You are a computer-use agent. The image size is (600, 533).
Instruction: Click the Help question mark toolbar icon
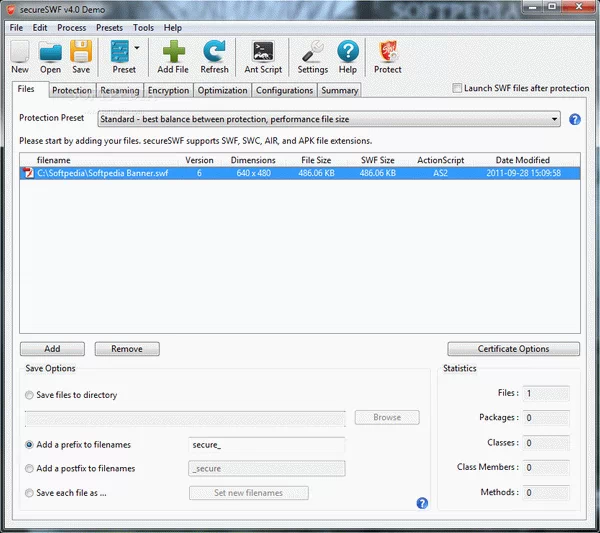coord(348,52)
